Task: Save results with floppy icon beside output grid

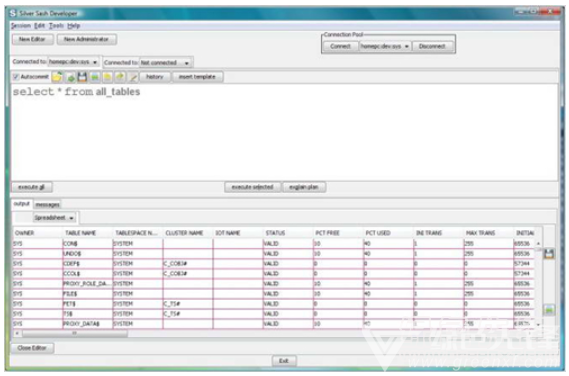Action: click(549, 254)
